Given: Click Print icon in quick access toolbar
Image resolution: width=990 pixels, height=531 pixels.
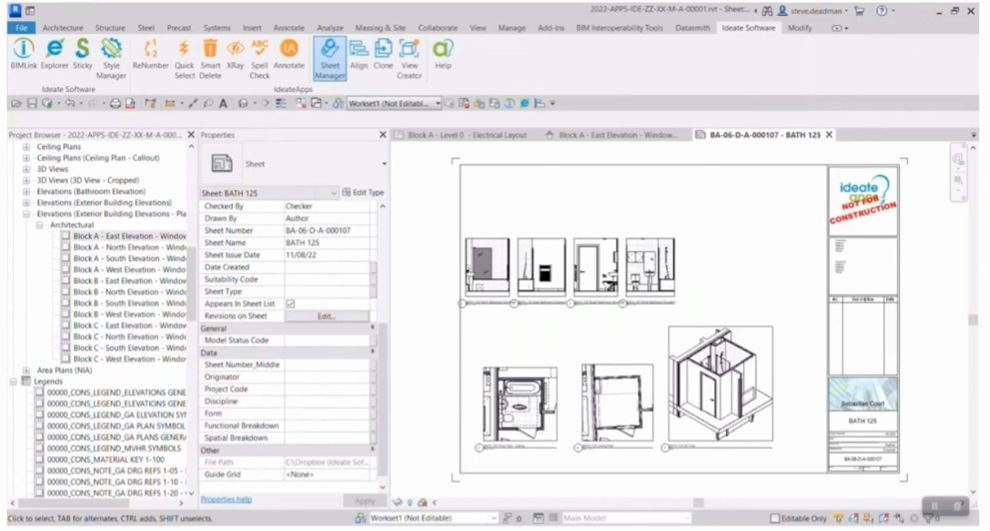Looking at the screenshot, I should tap(116, 104).
